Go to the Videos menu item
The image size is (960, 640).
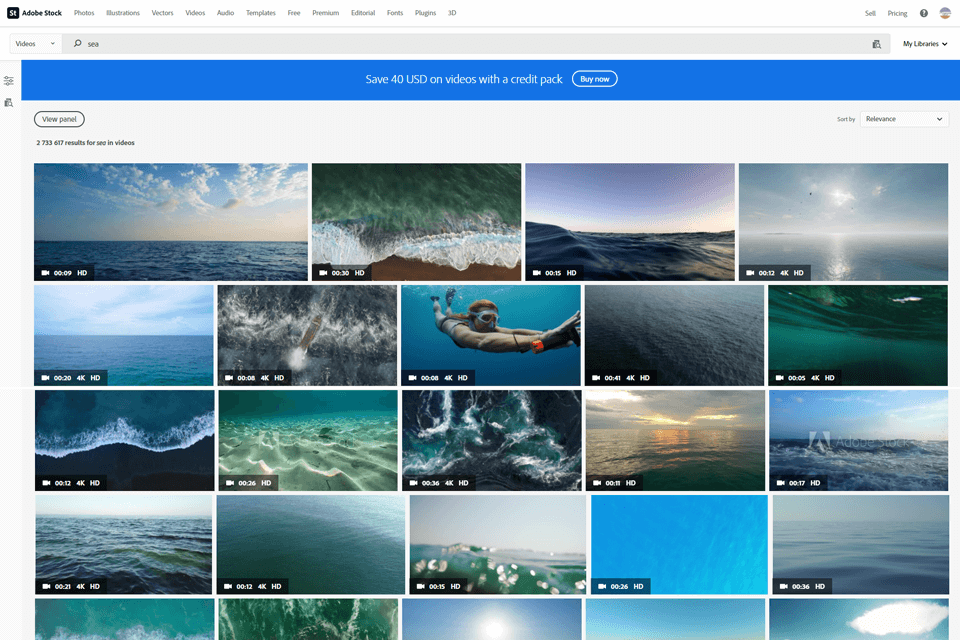pos(195,13)
